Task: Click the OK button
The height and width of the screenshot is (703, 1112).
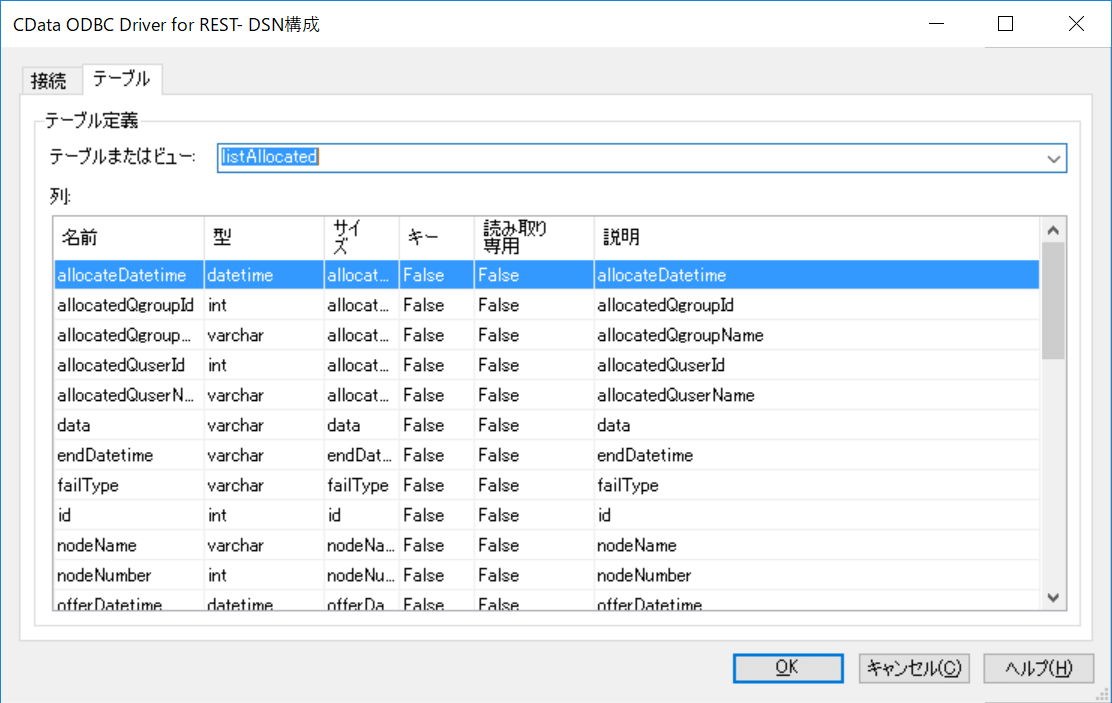Action: (x=787, y=668)
